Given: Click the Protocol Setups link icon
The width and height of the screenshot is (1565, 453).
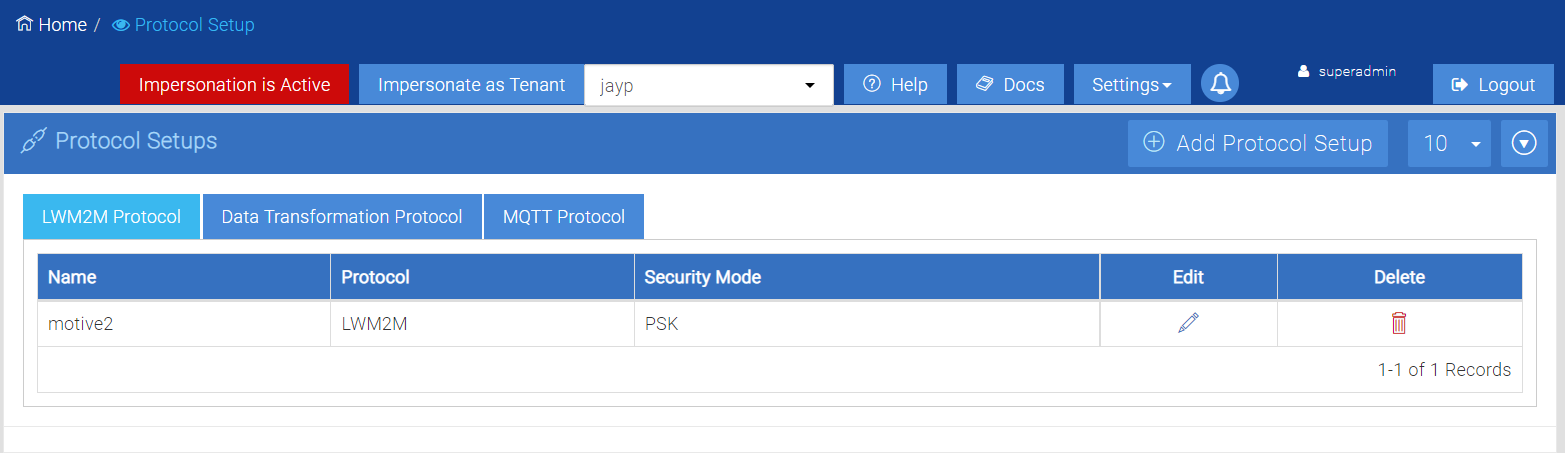Looking at the screenshot, I should click(33, 142).
